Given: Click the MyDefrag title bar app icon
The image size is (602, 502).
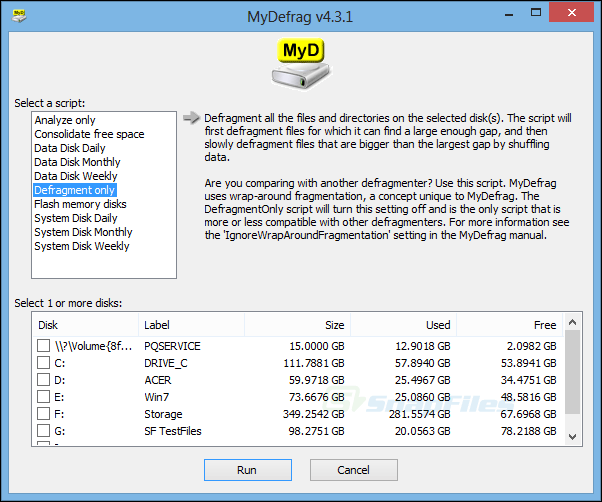Looking at the screenshot, I should [18, 16].
